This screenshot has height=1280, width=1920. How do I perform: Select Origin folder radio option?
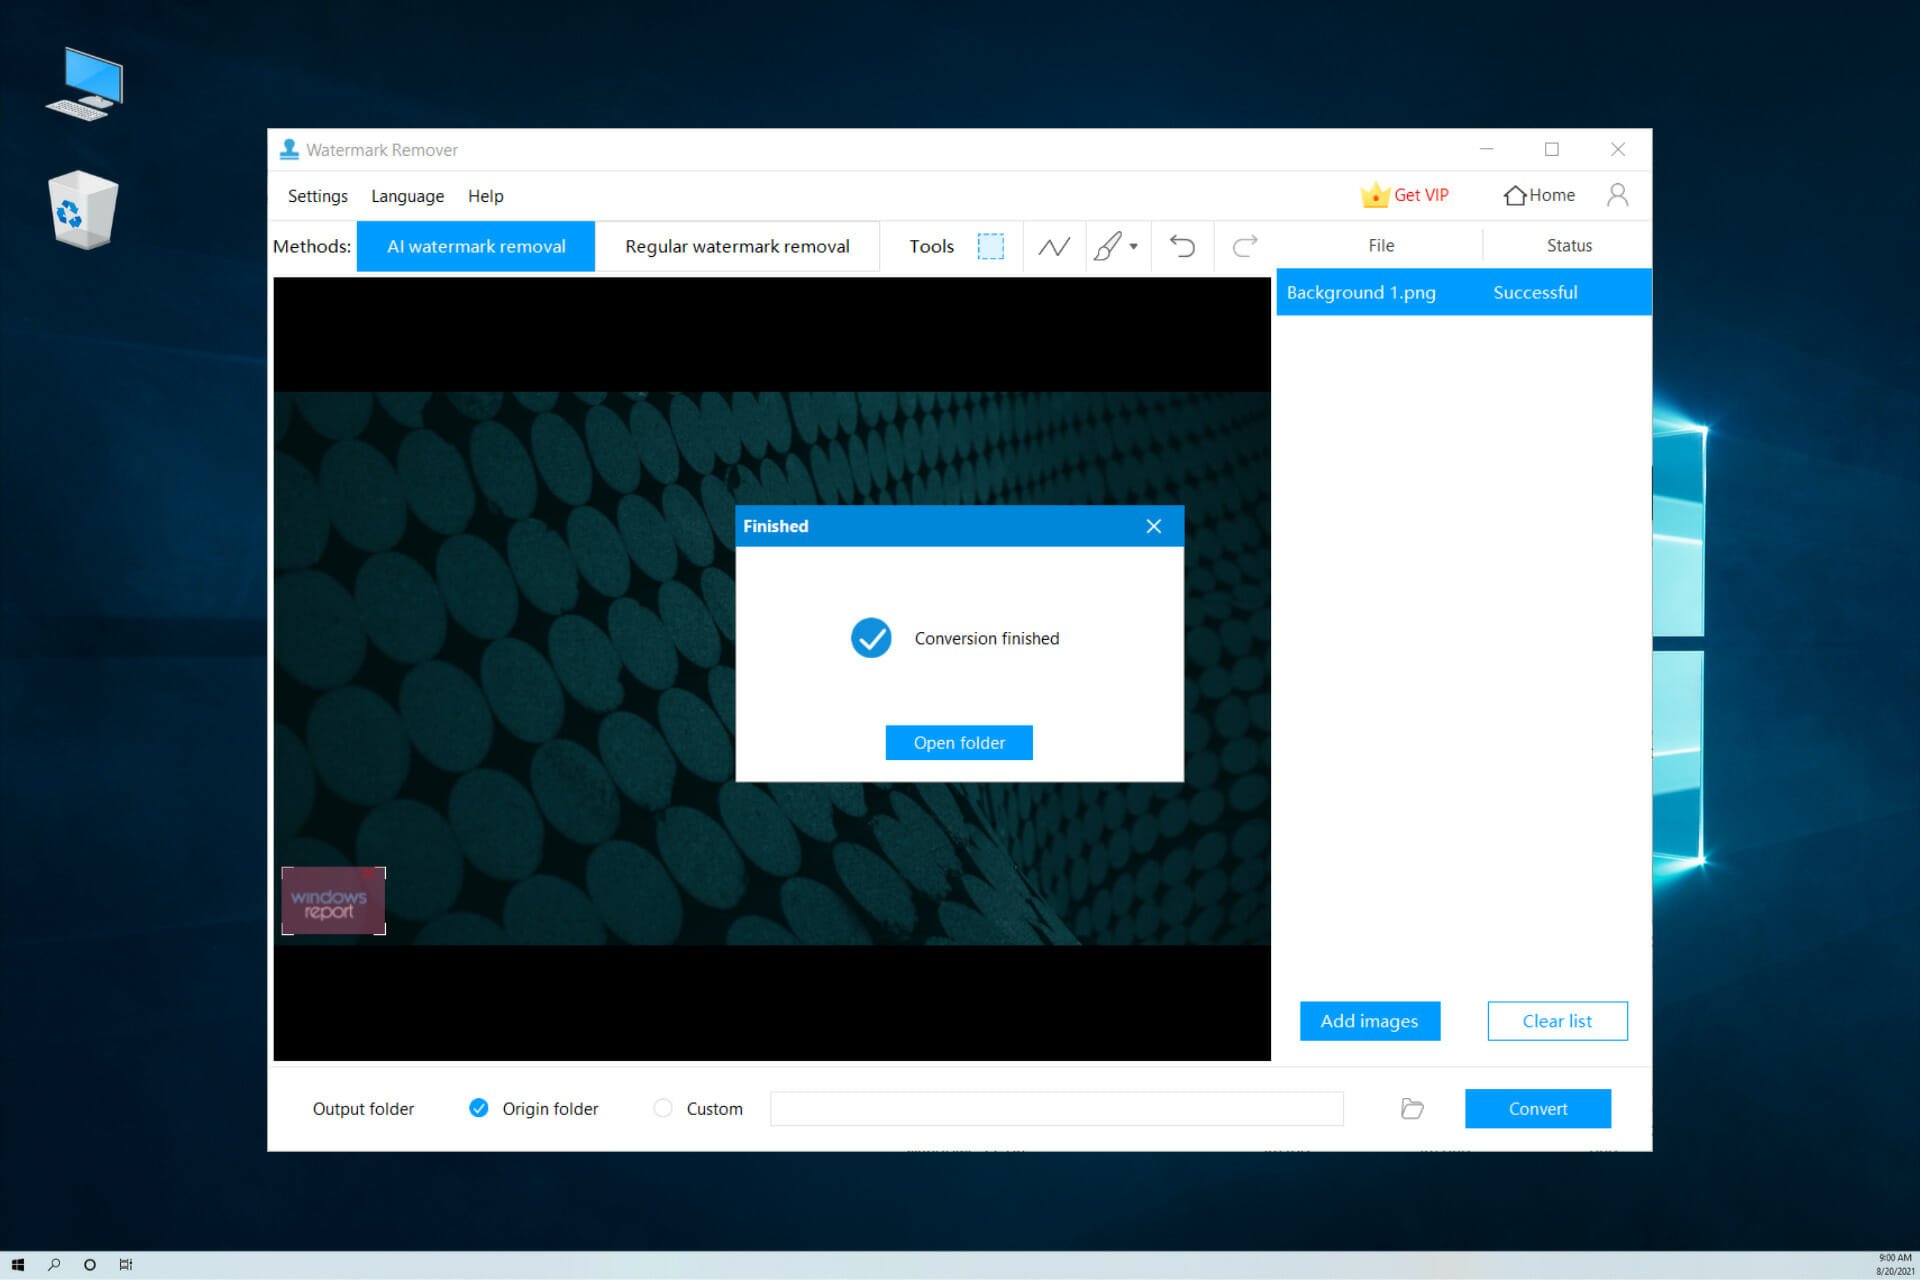[x=479, y=1108]
